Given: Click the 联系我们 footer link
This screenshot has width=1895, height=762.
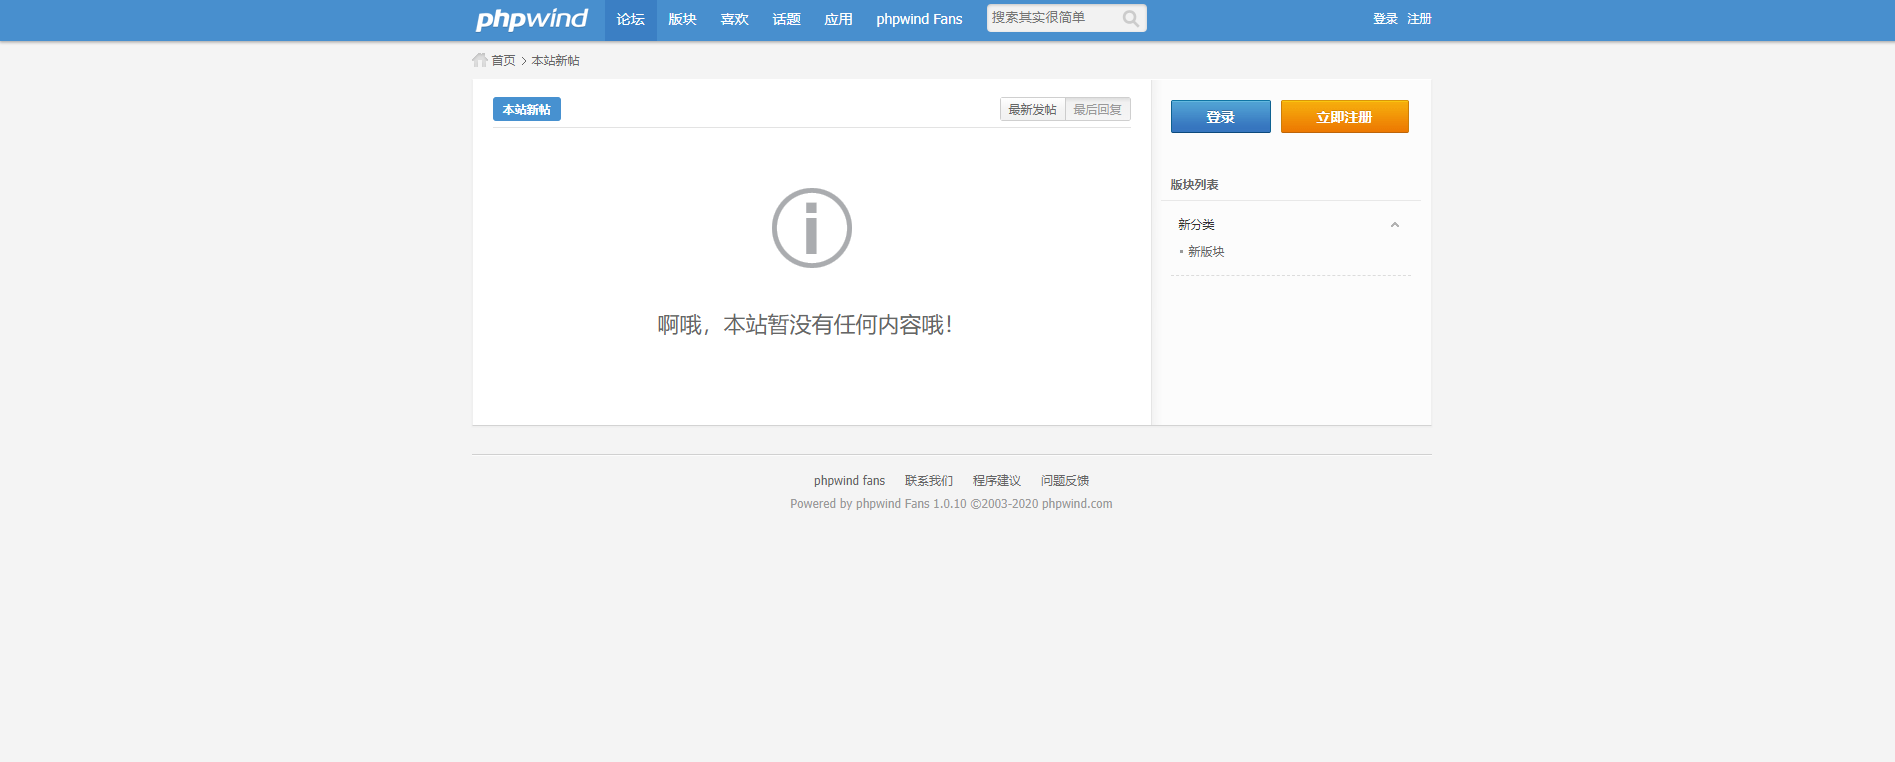Looking at the screenshot, I should point(928,481).
